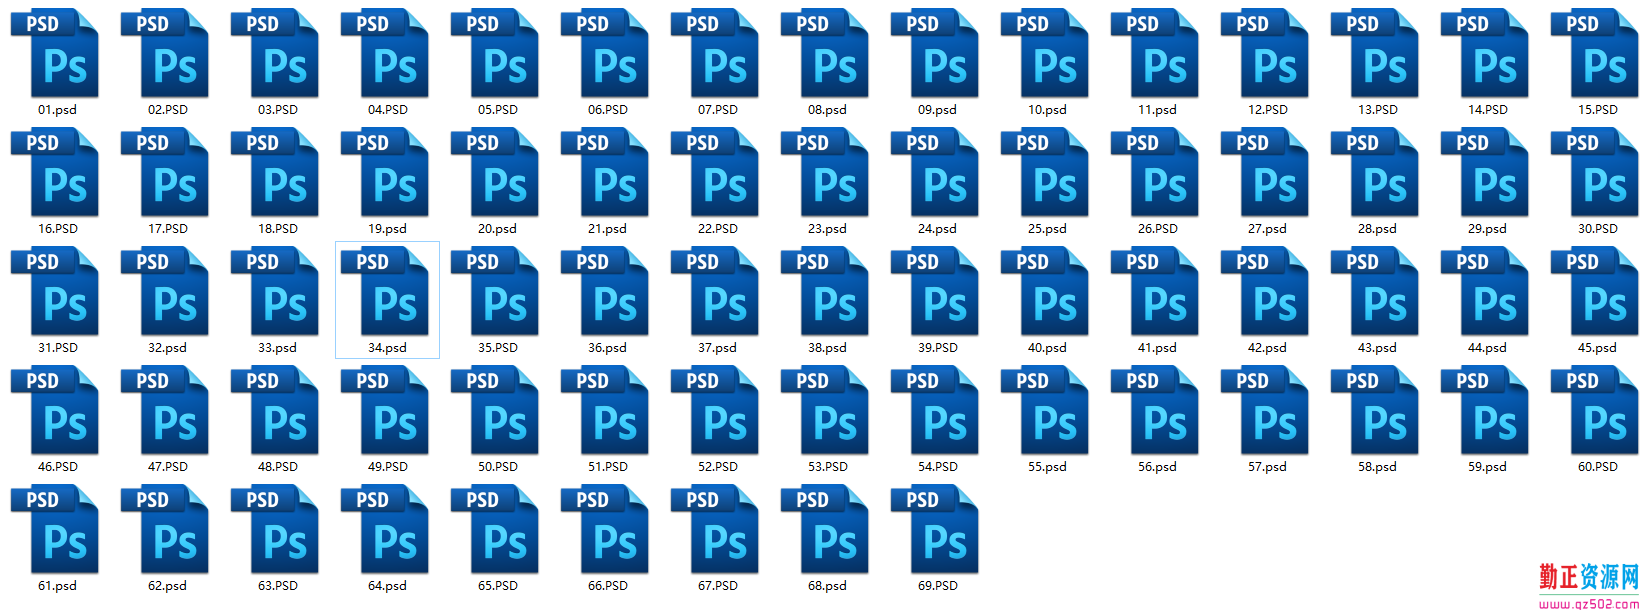Select the 54.PSD file icon
This screenshot has height=610, width=1649.
(935, 410)
